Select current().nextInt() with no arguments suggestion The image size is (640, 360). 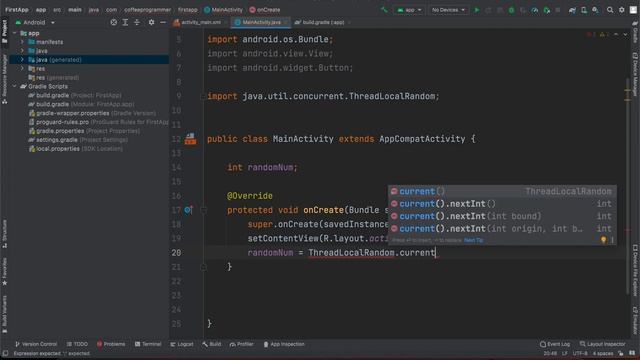point(502,204)
